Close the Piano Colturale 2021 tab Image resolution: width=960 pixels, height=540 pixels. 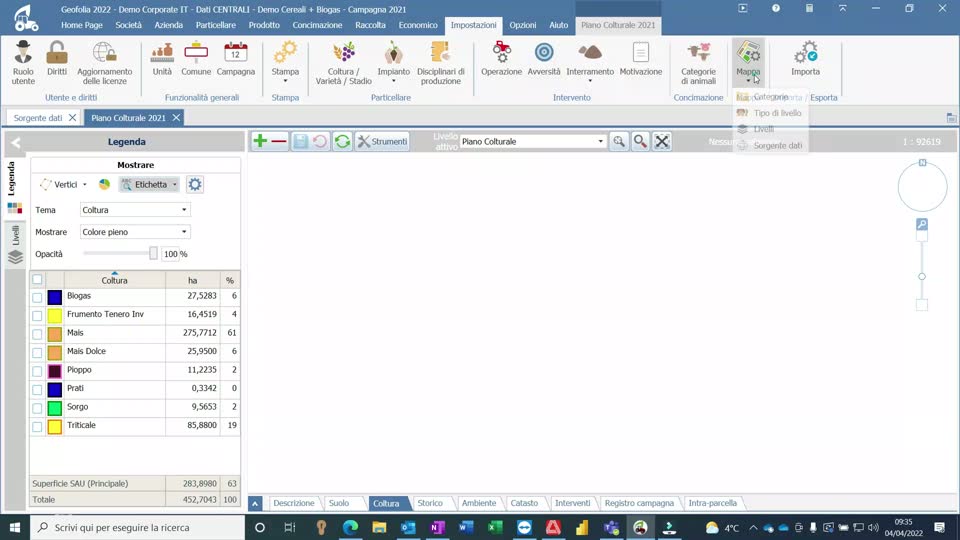click(x=176, y=118)
